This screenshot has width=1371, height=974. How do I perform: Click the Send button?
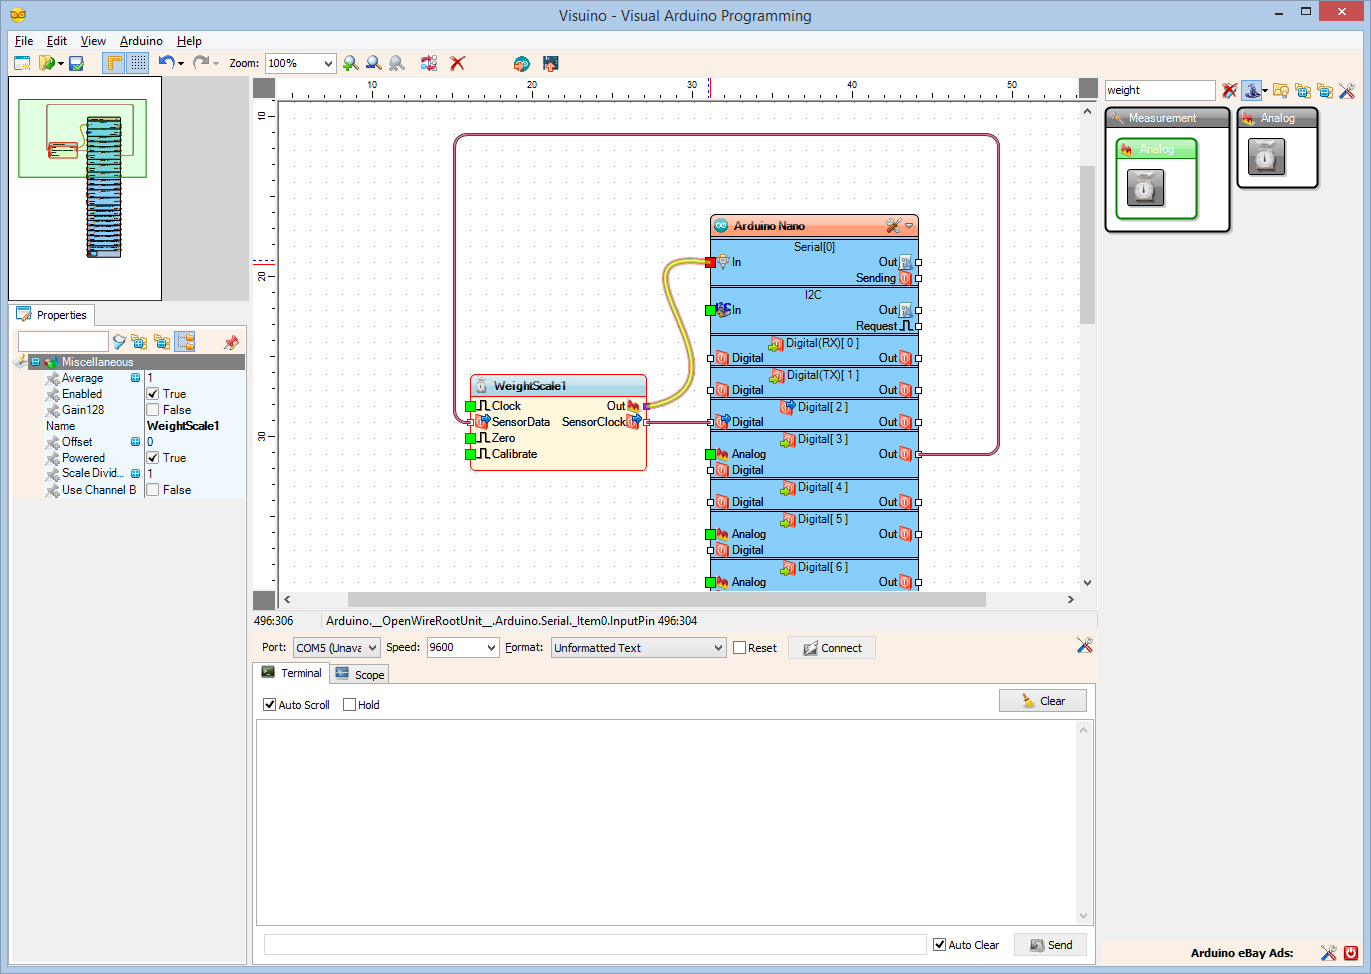tap(1050, 945)
